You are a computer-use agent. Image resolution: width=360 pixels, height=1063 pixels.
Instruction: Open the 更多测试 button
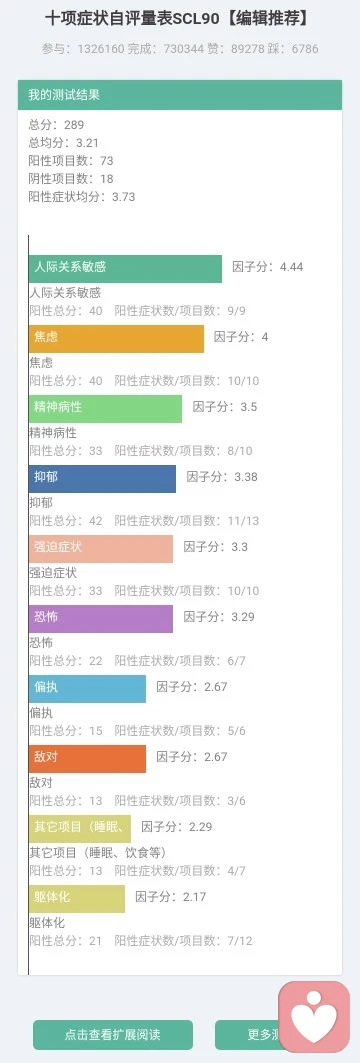click(247, 1035)
